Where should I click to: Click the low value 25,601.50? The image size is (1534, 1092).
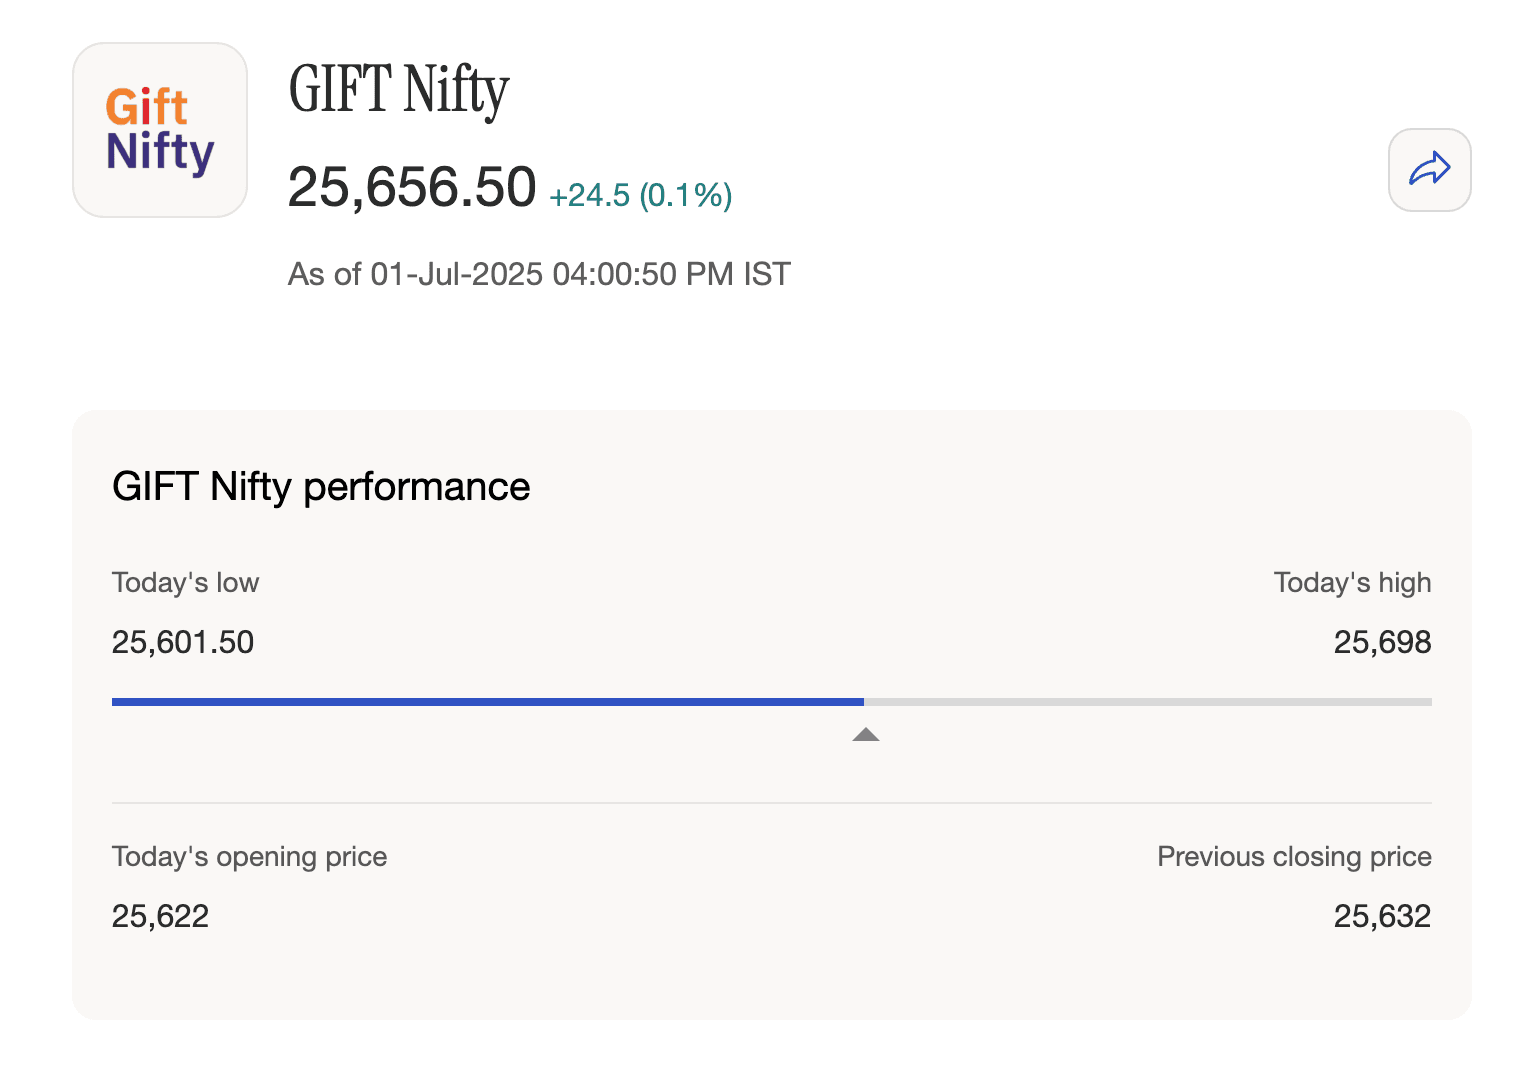[x=183, y=642]
